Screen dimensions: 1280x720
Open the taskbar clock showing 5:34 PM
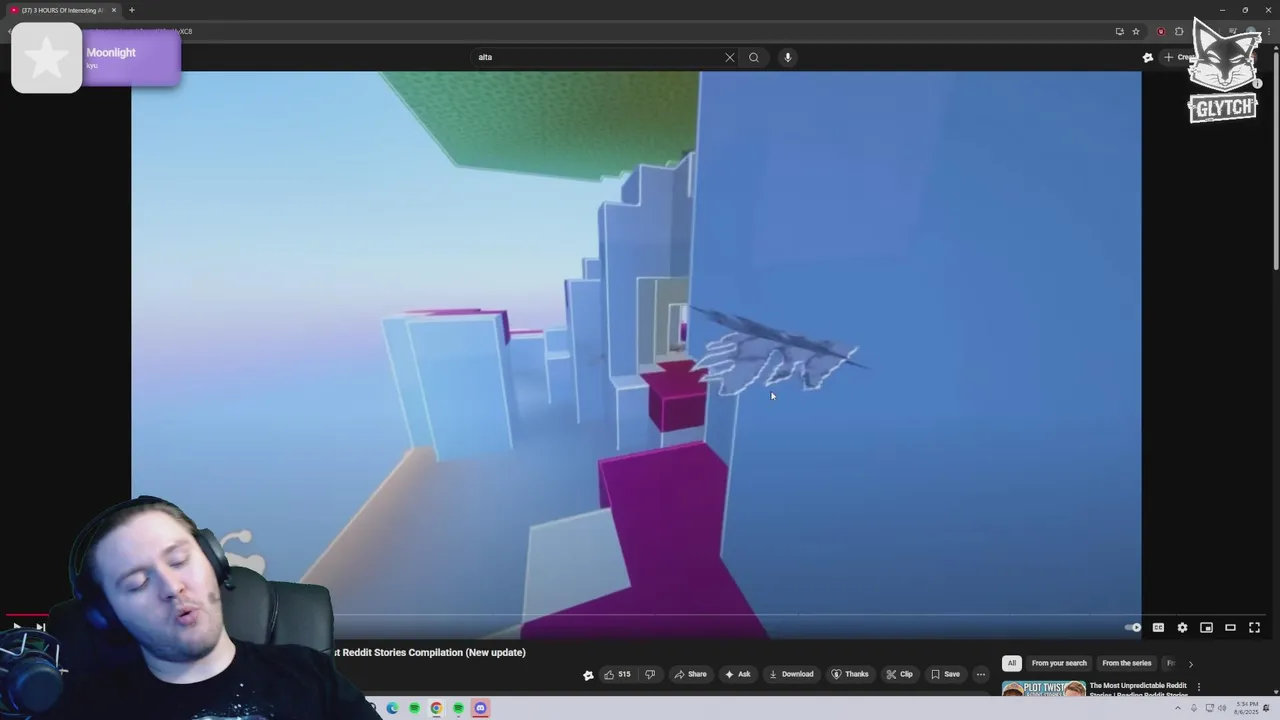click(x=1246, y=708)
